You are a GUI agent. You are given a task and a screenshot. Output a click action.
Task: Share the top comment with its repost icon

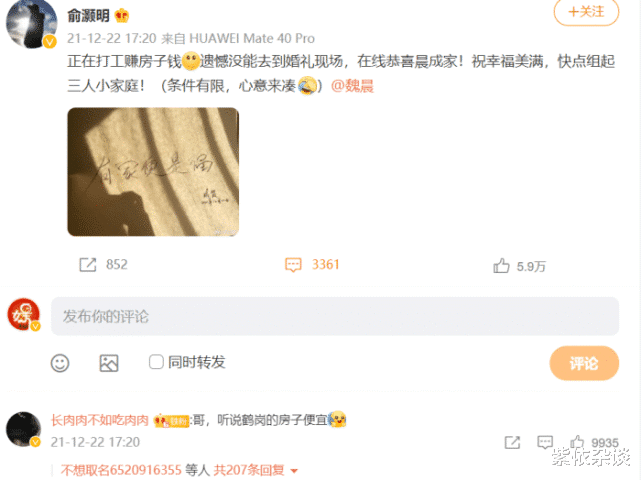click(512, 442)
